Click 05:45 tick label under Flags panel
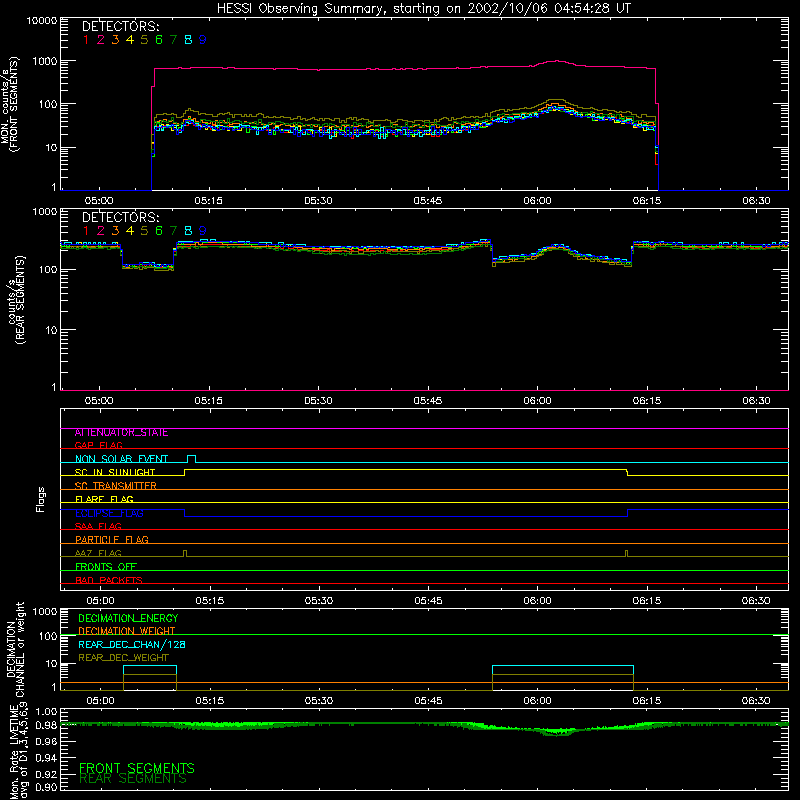Screen dimensions: 800x800 [x=429, y=601]
